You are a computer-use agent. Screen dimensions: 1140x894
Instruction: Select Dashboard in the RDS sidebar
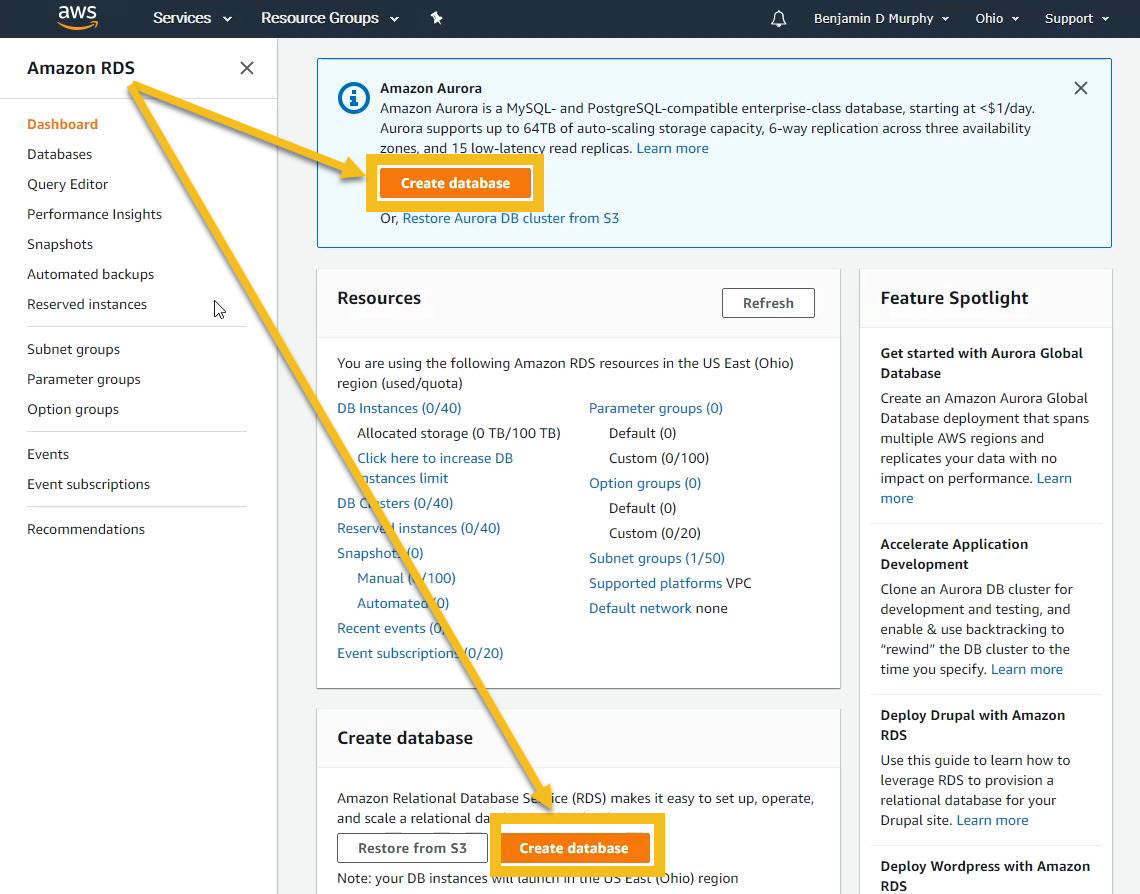pyautogui.click(x=63, y=124)
